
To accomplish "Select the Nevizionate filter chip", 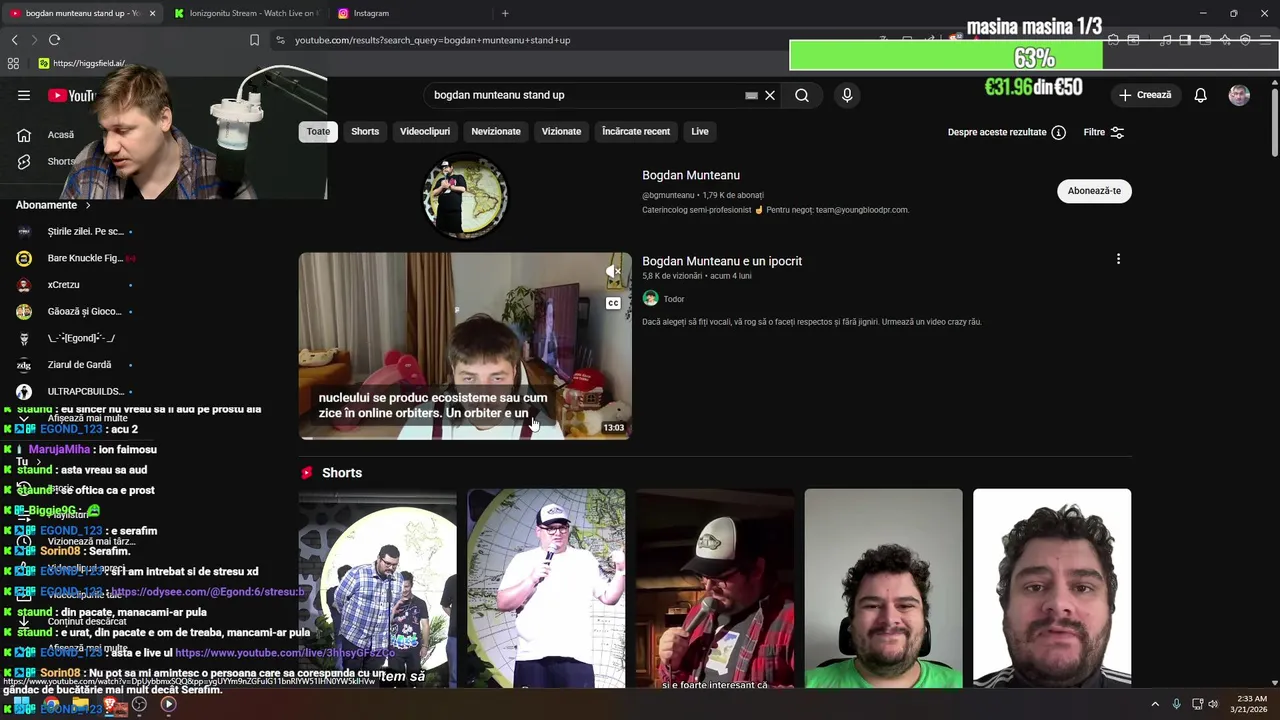I will pos(496,131).
